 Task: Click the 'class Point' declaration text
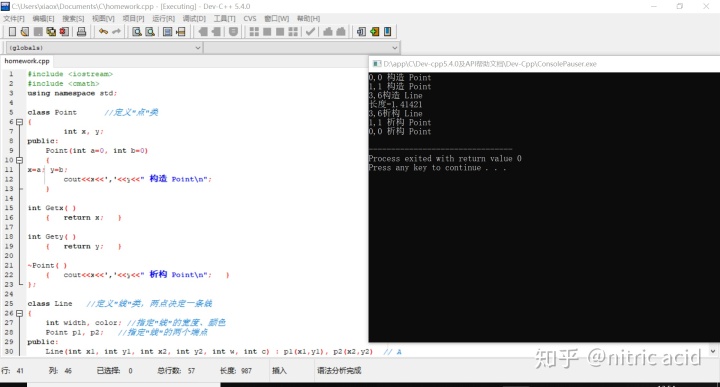pyautogui.click(x=52, y=112)
